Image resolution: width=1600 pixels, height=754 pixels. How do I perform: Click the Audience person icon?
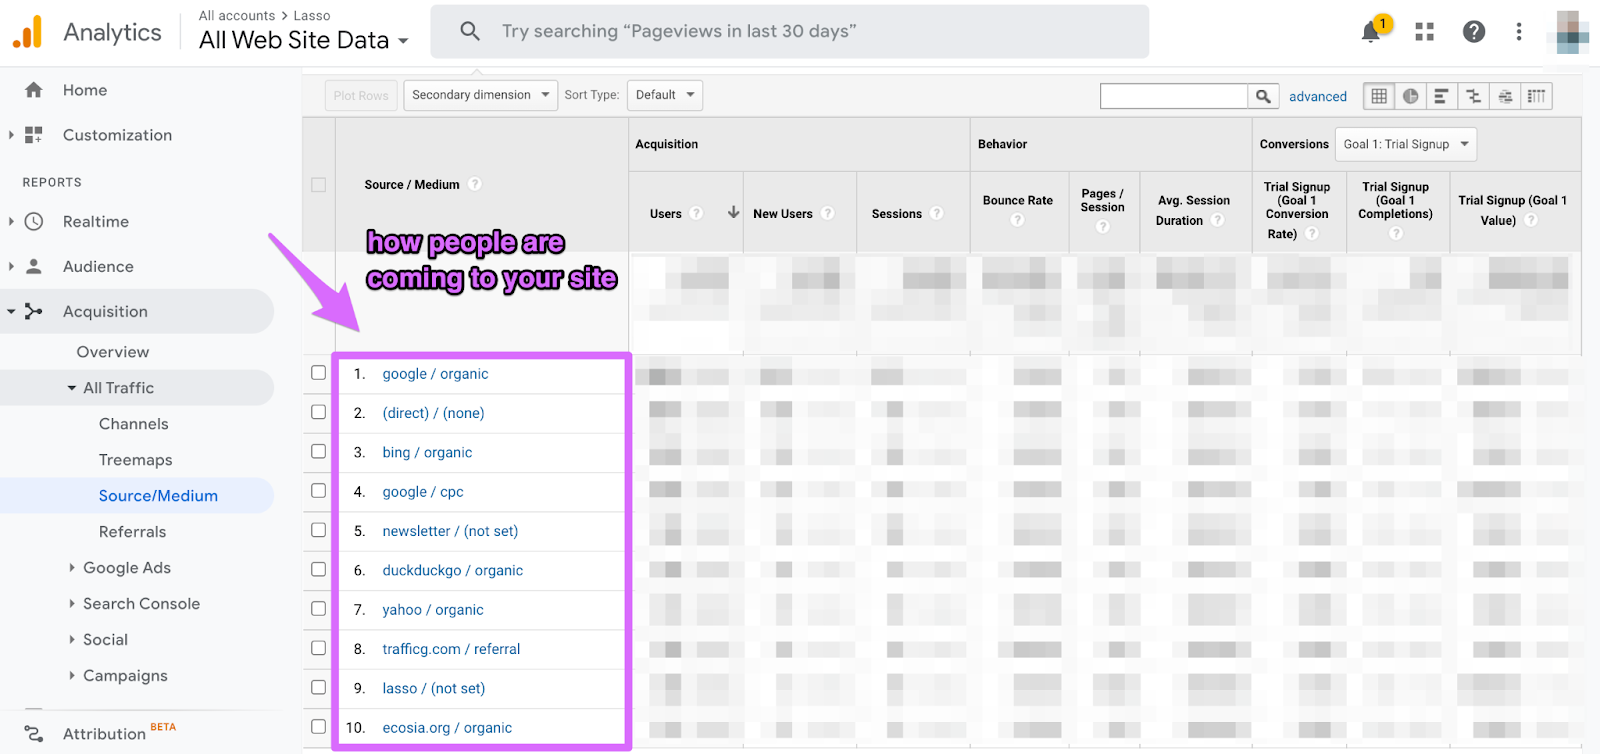point(34,267)
